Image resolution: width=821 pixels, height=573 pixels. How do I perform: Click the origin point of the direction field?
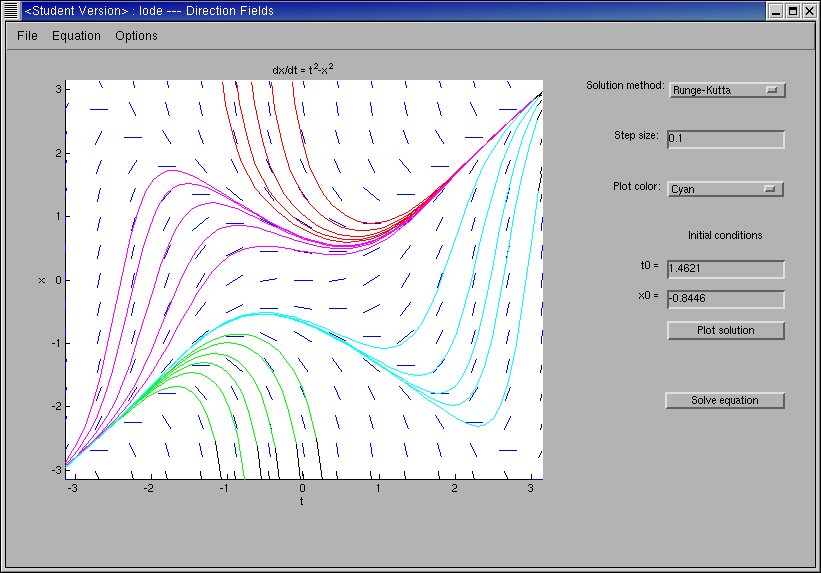point(303,280)
